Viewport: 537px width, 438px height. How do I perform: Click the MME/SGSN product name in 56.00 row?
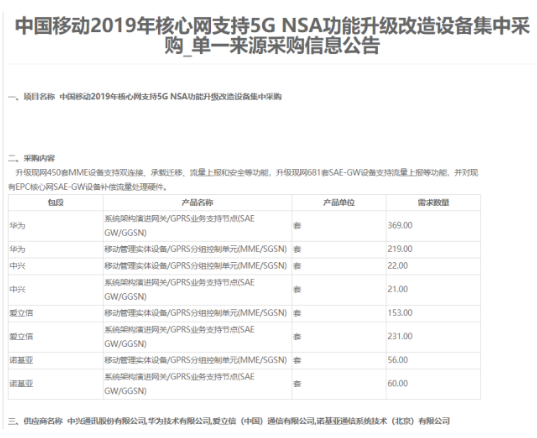[196, 360]
